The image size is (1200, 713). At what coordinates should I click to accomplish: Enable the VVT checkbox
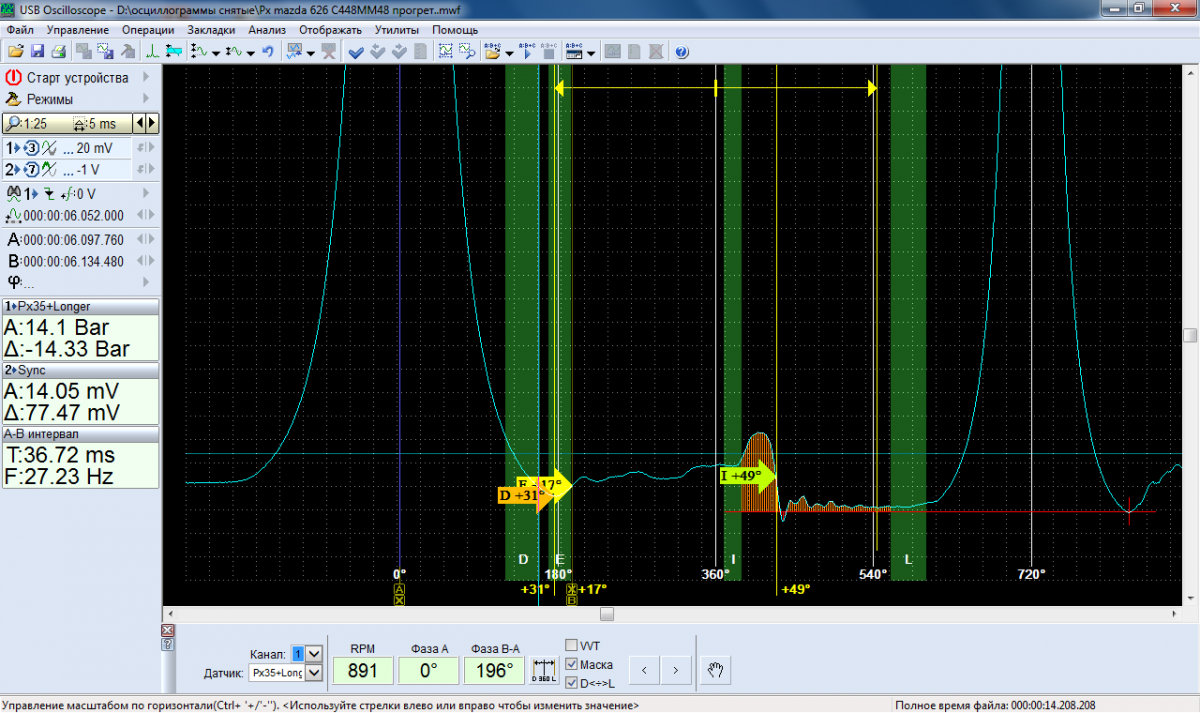click(572, 646)
